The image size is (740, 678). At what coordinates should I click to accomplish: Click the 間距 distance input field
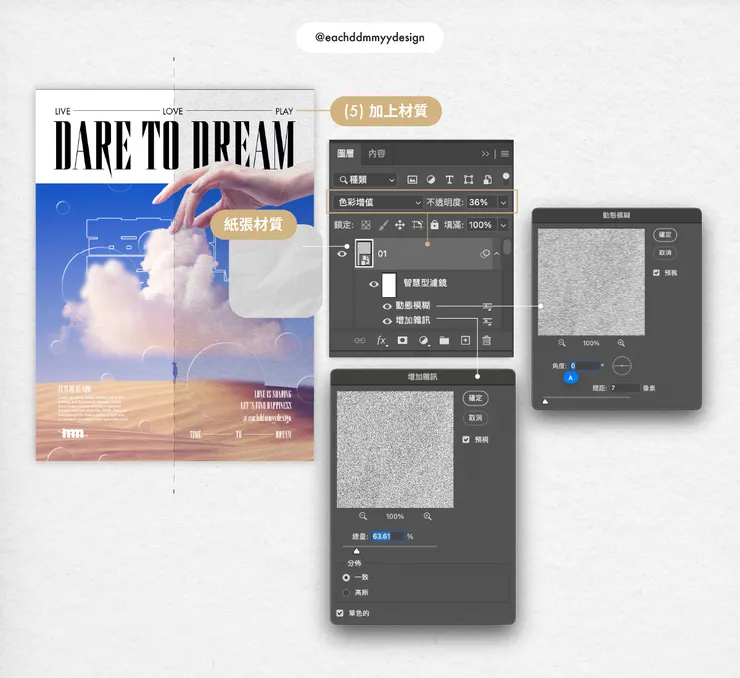pyautogui.click(x=624, y=388)
